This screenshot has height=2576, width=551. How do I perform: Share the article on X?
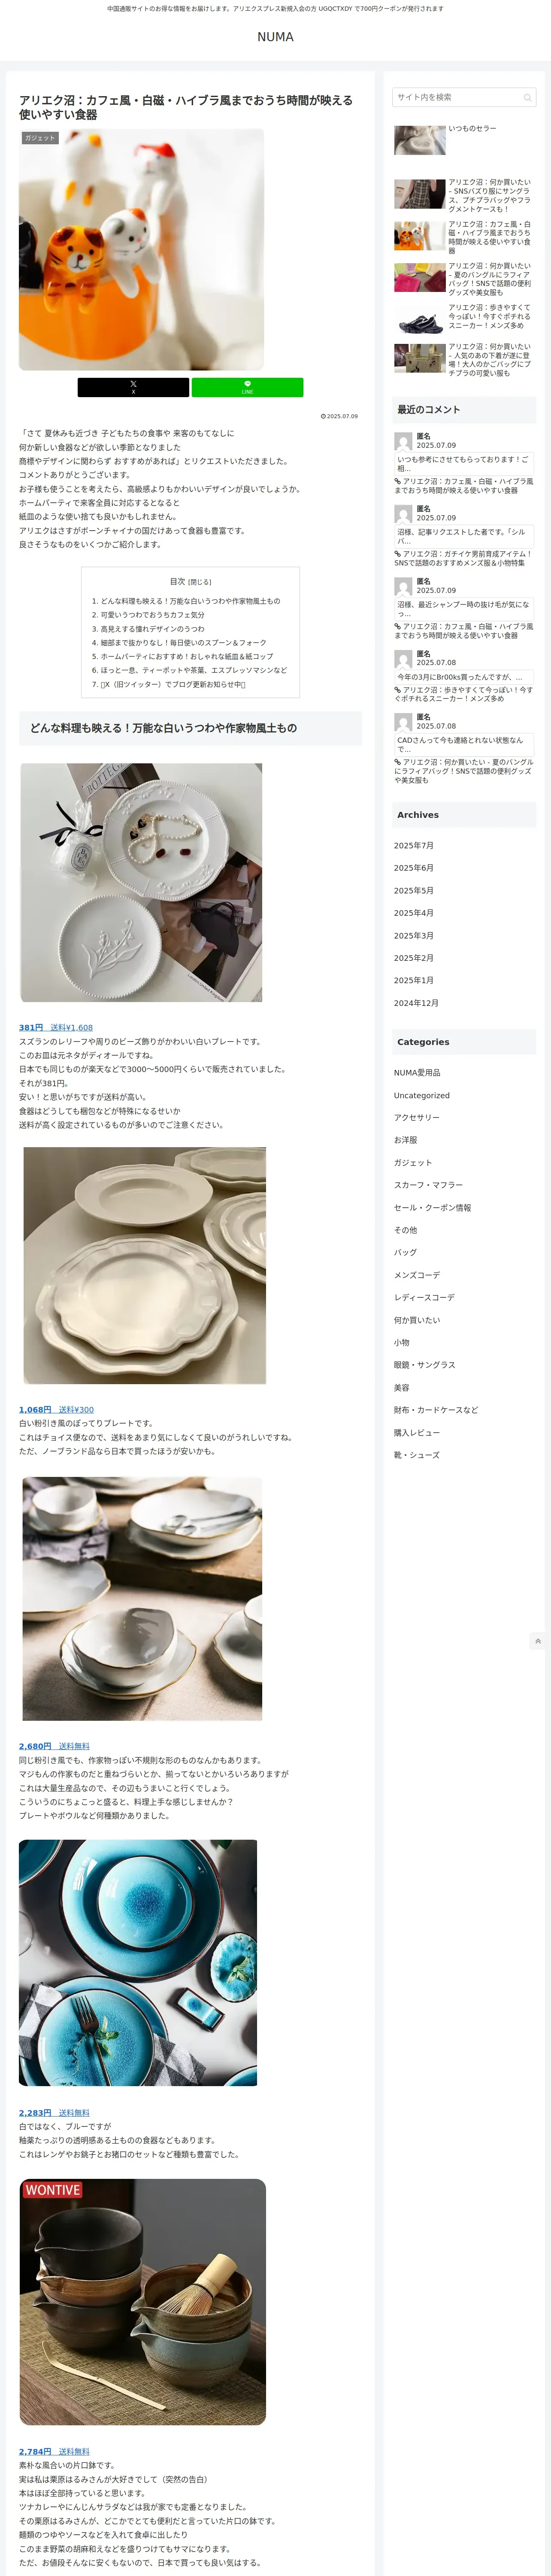click(x=133, y=387)
